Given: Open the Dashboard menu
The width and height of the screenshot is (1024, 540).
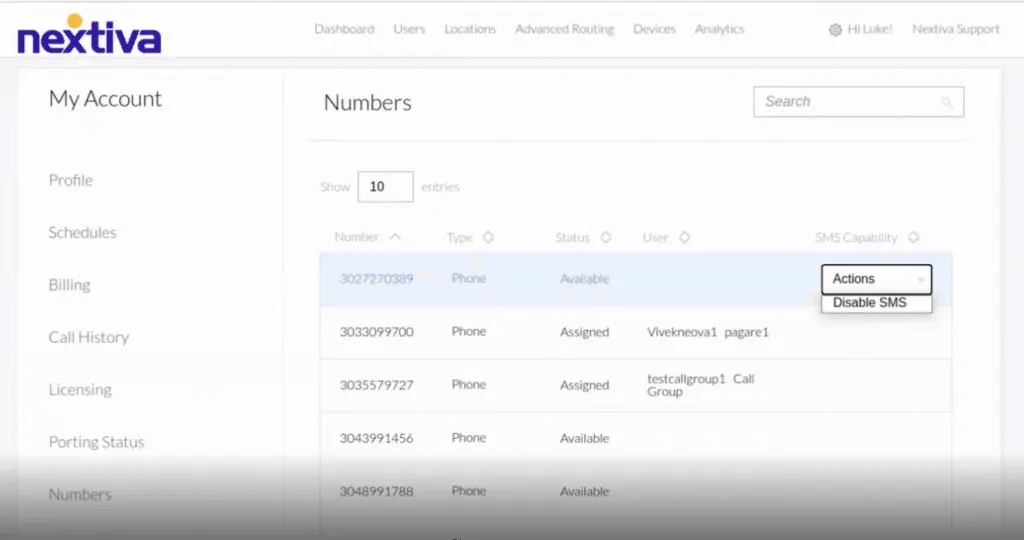Looking at the screenshot, I should pos(344,29).
